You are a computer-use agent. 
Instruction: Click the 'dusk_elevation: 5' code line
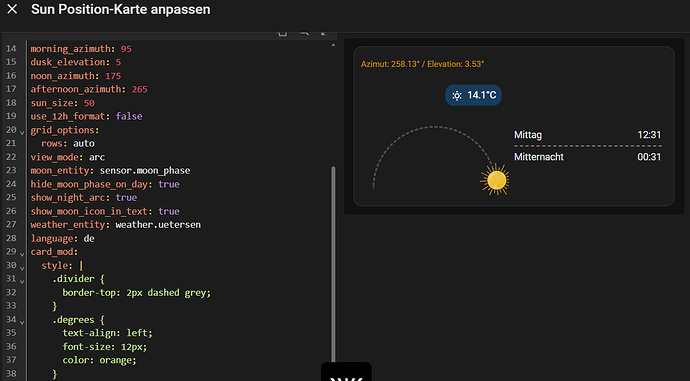pos(75,62)
